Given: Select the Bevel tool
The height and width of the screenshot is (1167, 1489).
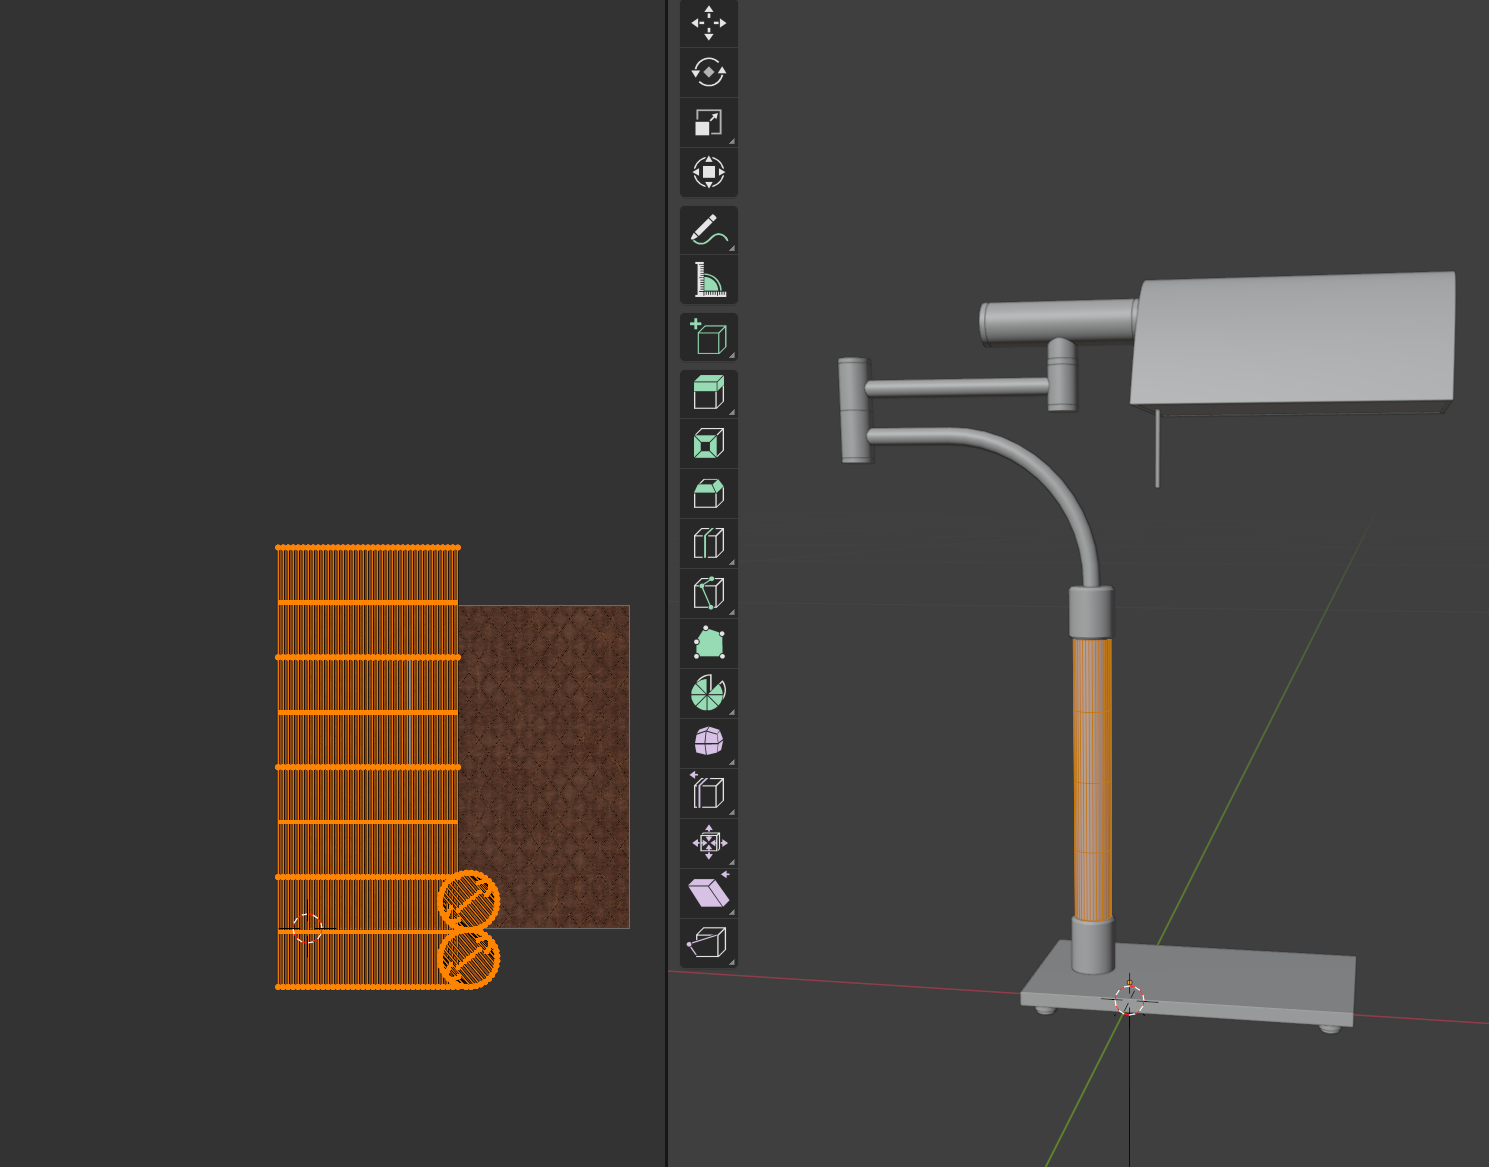Looking at the screenshot, I should (x=709, y=493).
